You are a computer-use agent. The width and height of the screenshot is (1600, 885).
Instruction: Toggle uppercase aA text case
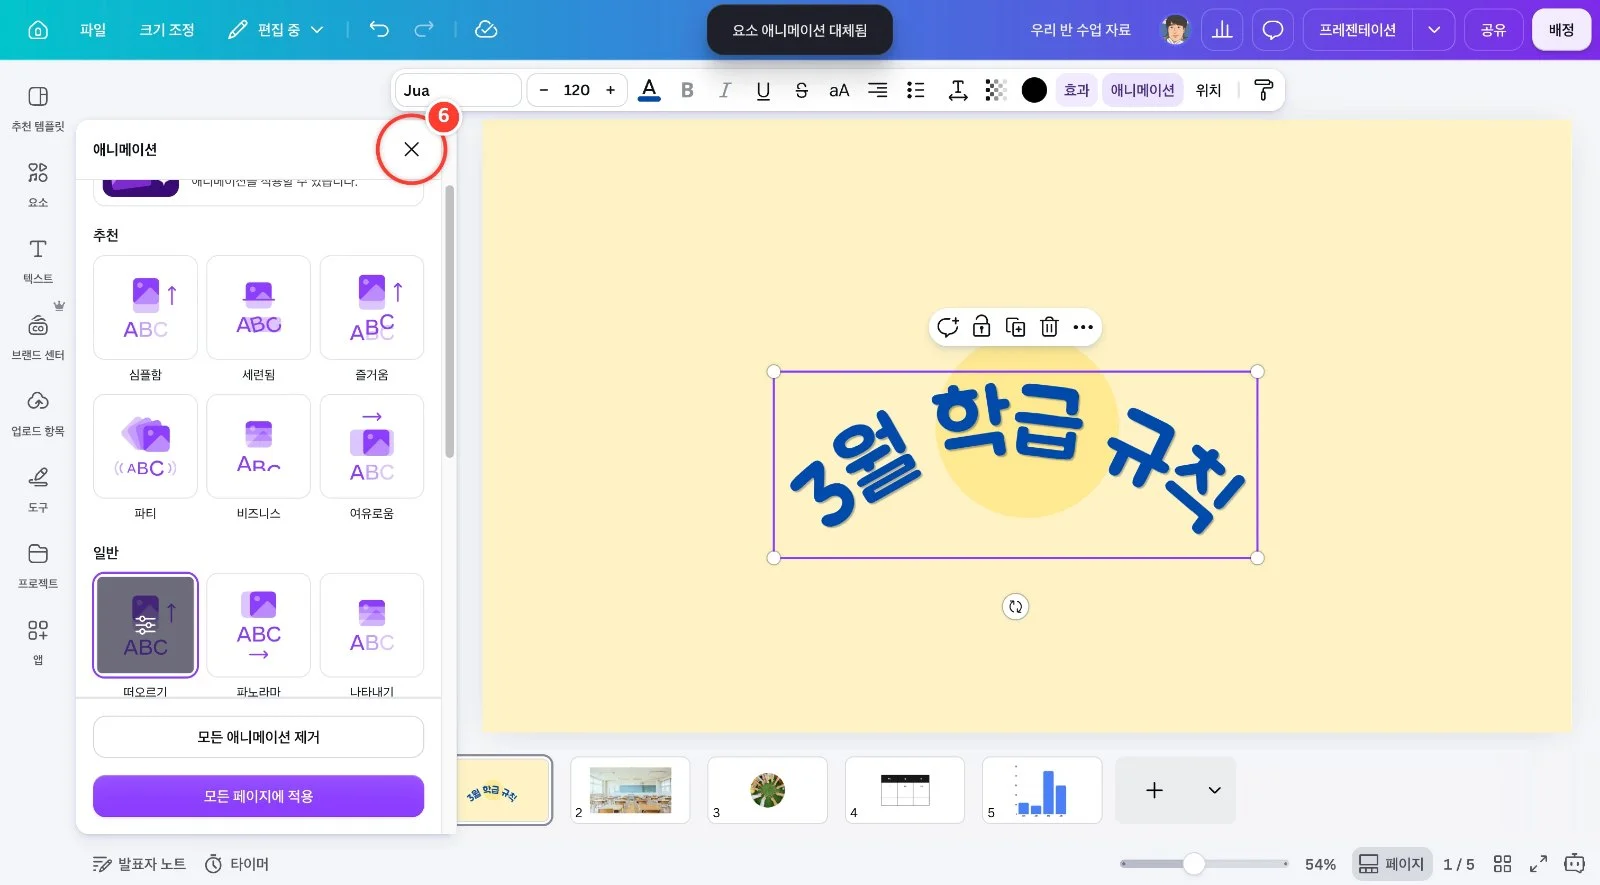pyautogui.click(x=839, y=90)
